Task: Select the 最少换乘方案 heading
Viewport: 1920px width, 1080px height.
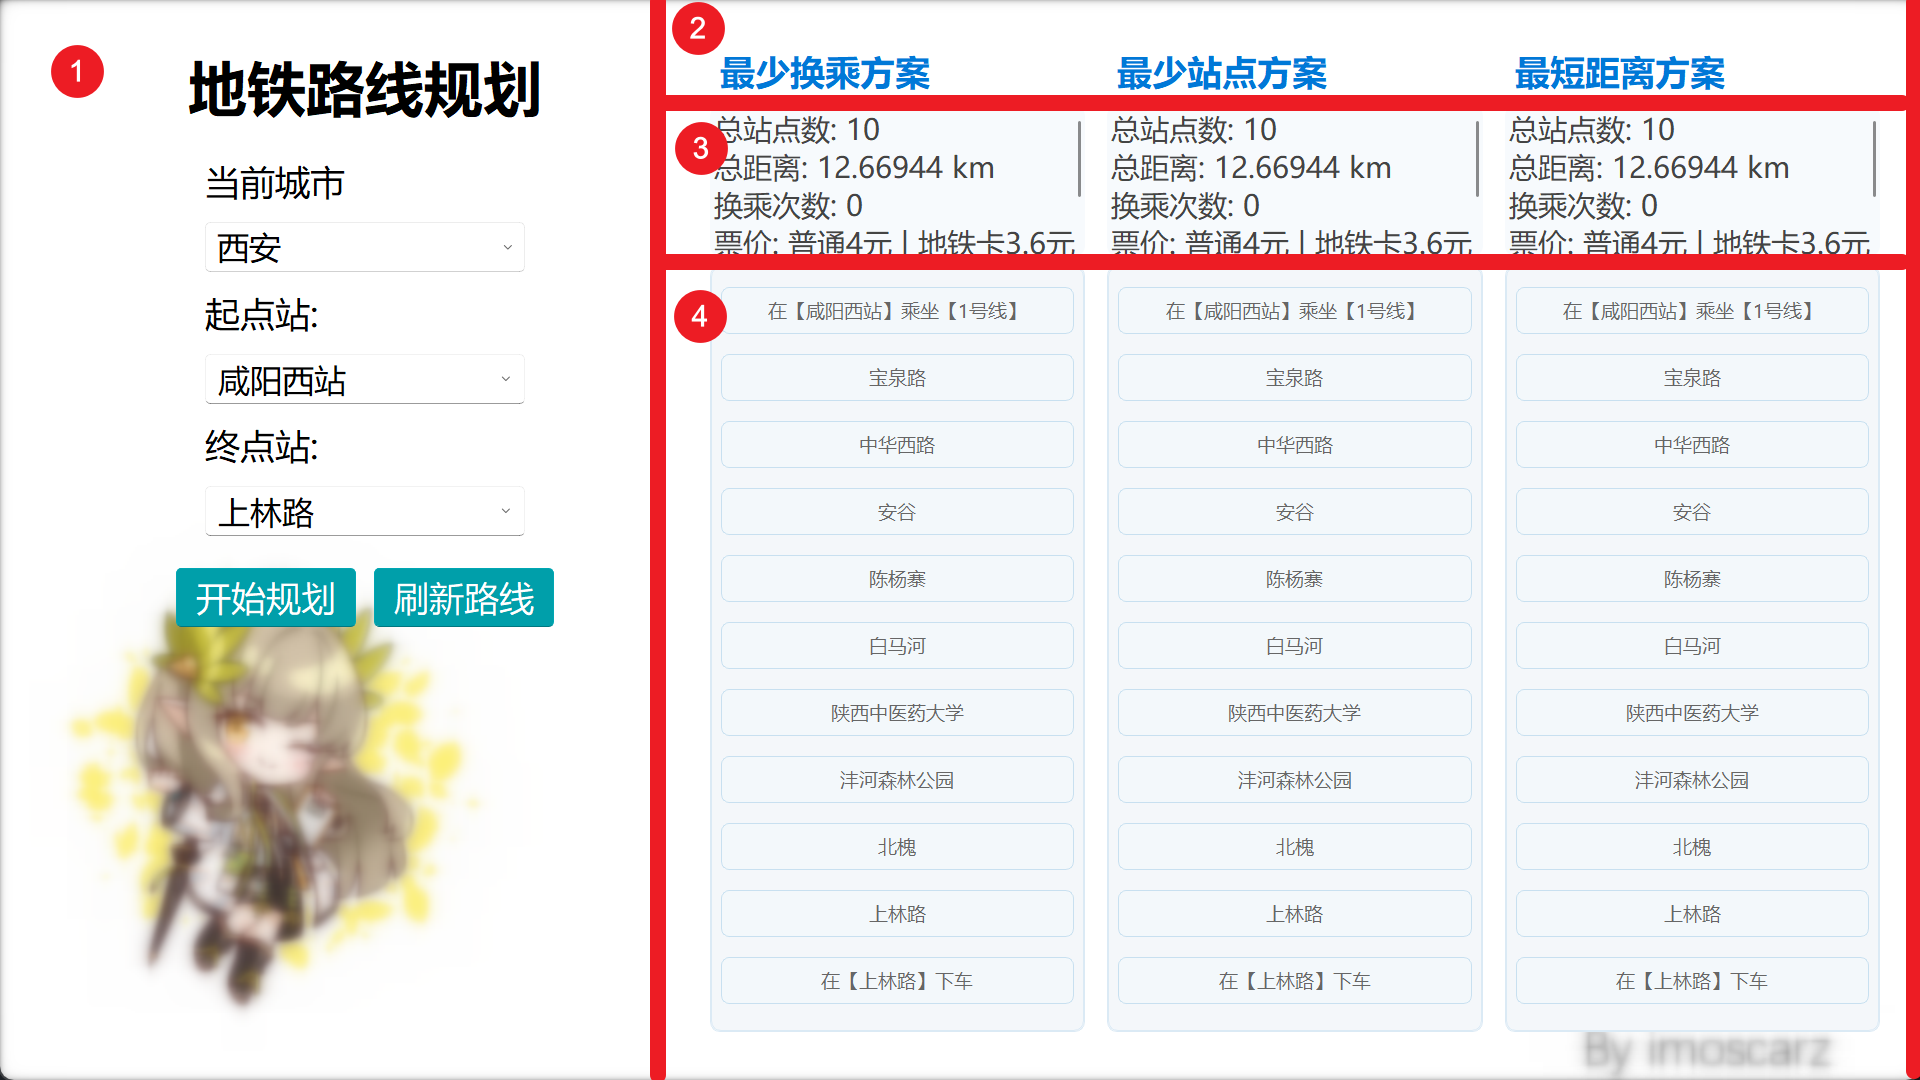Action: click(x=824, y=73)
